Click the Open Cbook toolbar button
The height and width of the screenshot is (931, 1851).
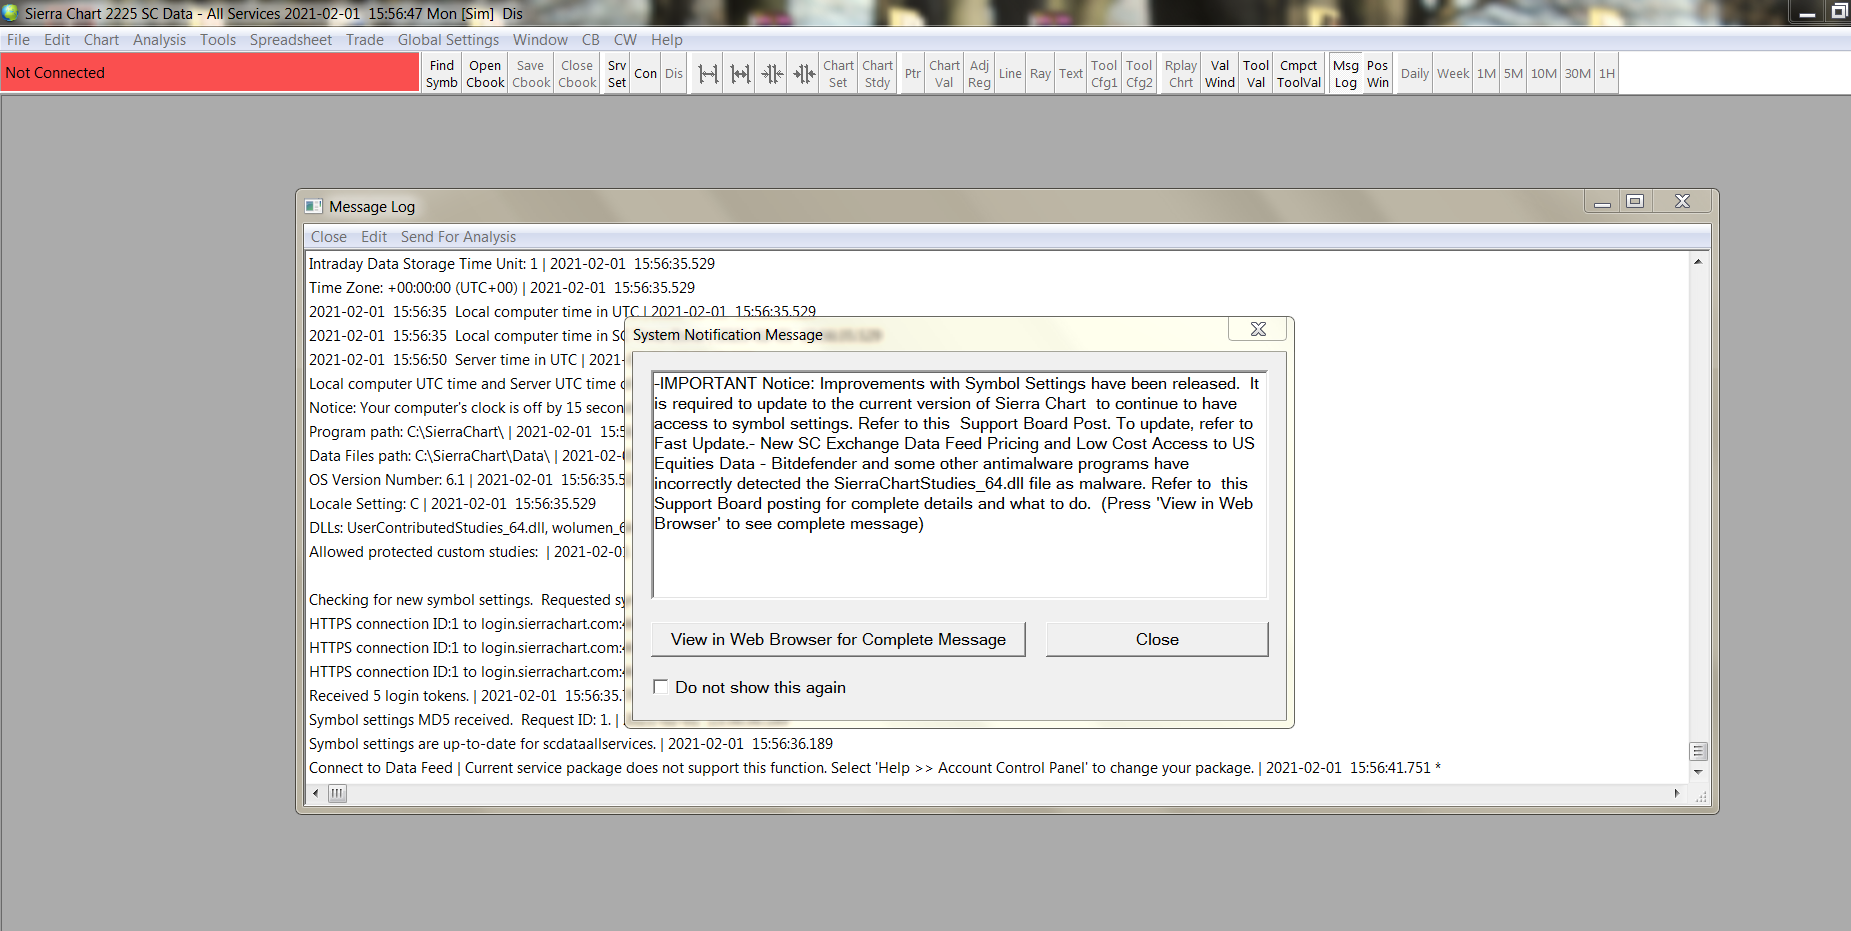click(485, 74)
